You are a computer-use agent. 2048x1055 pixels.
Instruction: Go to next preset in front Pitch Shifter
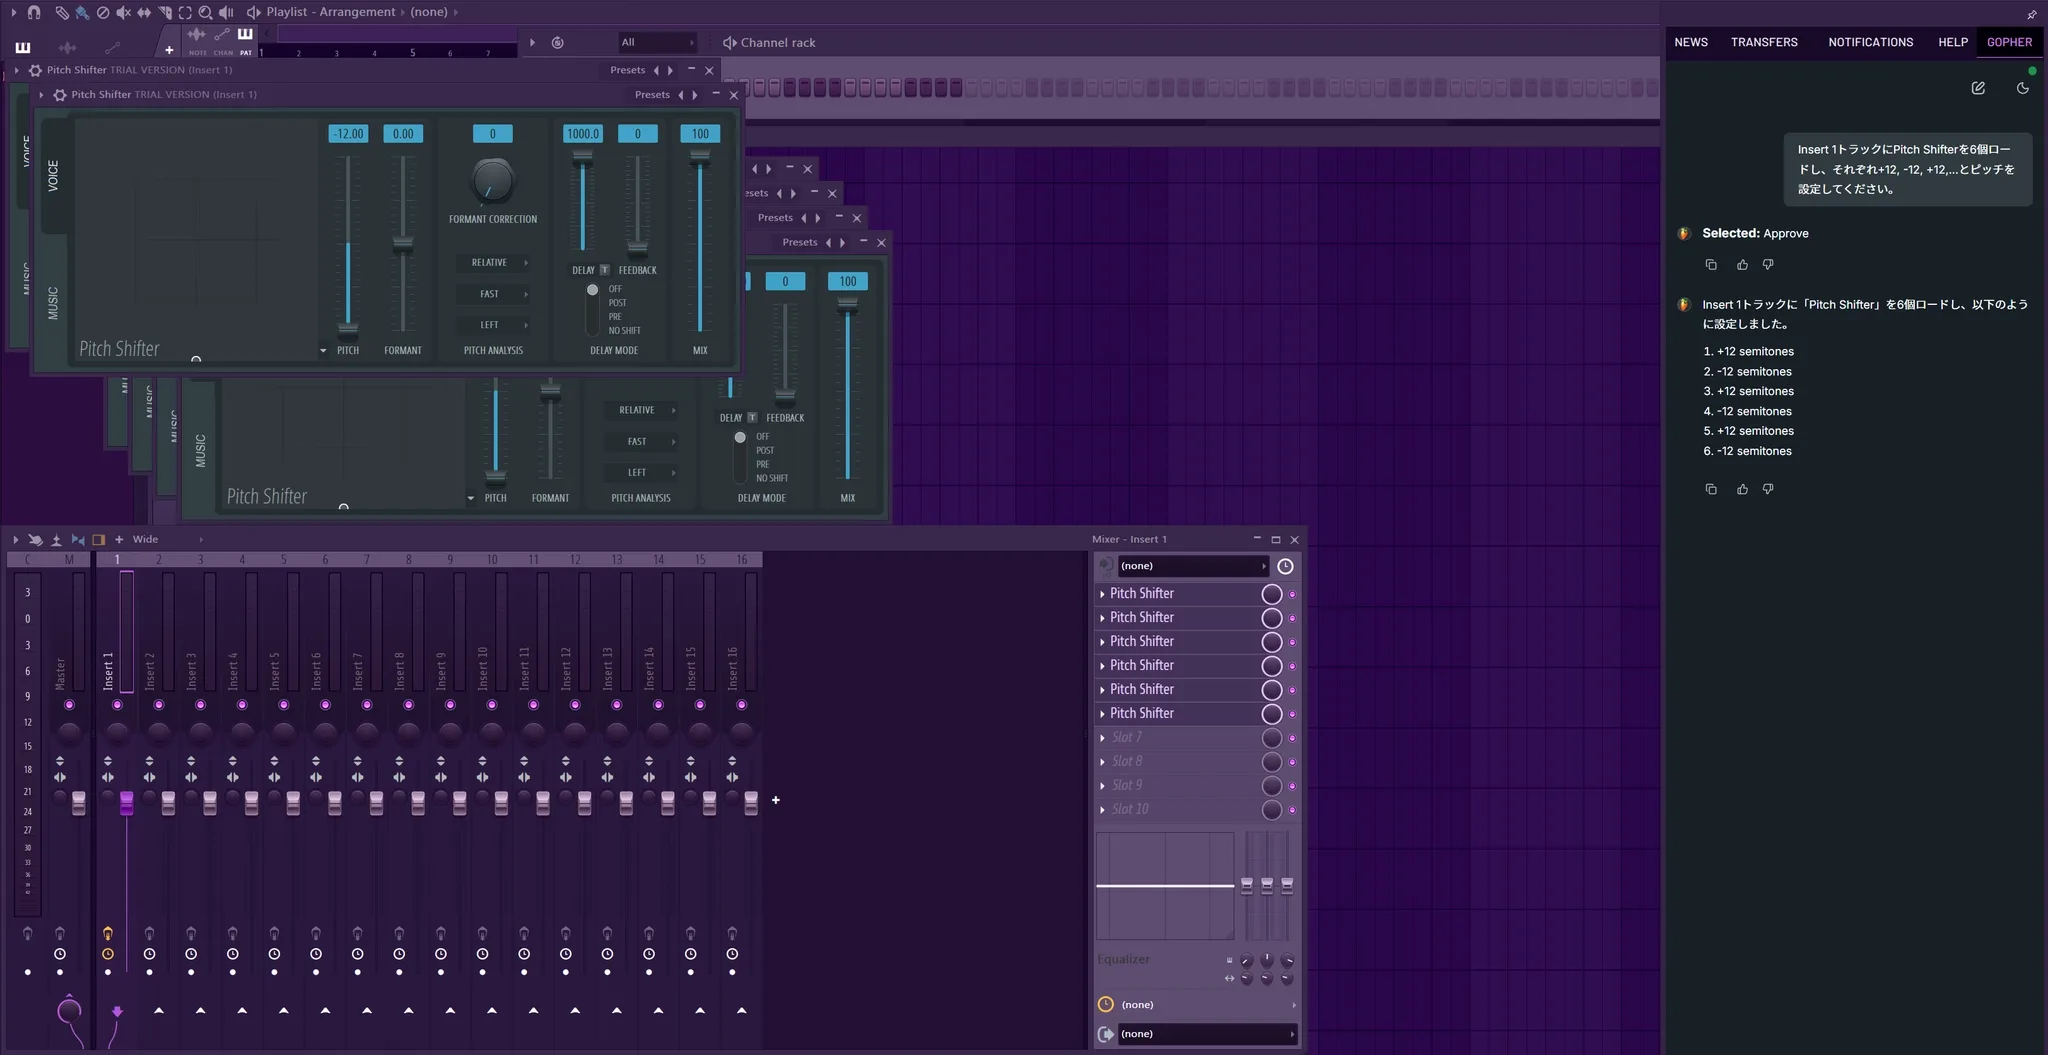(x=695, y=94)
